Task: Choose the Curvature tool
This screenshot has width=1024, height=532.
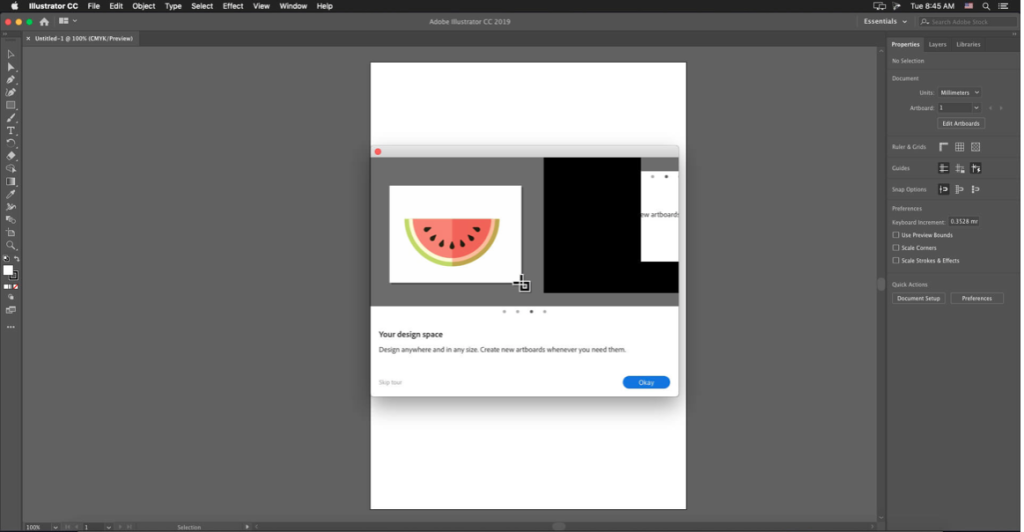Action: 10,93
